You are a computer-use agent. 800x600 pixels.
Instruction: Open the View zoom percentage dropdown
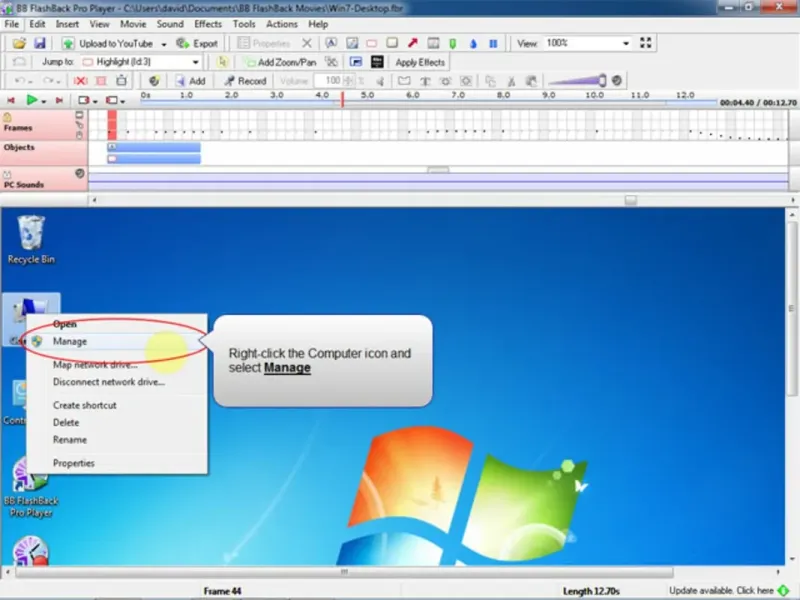coord(626,44)
